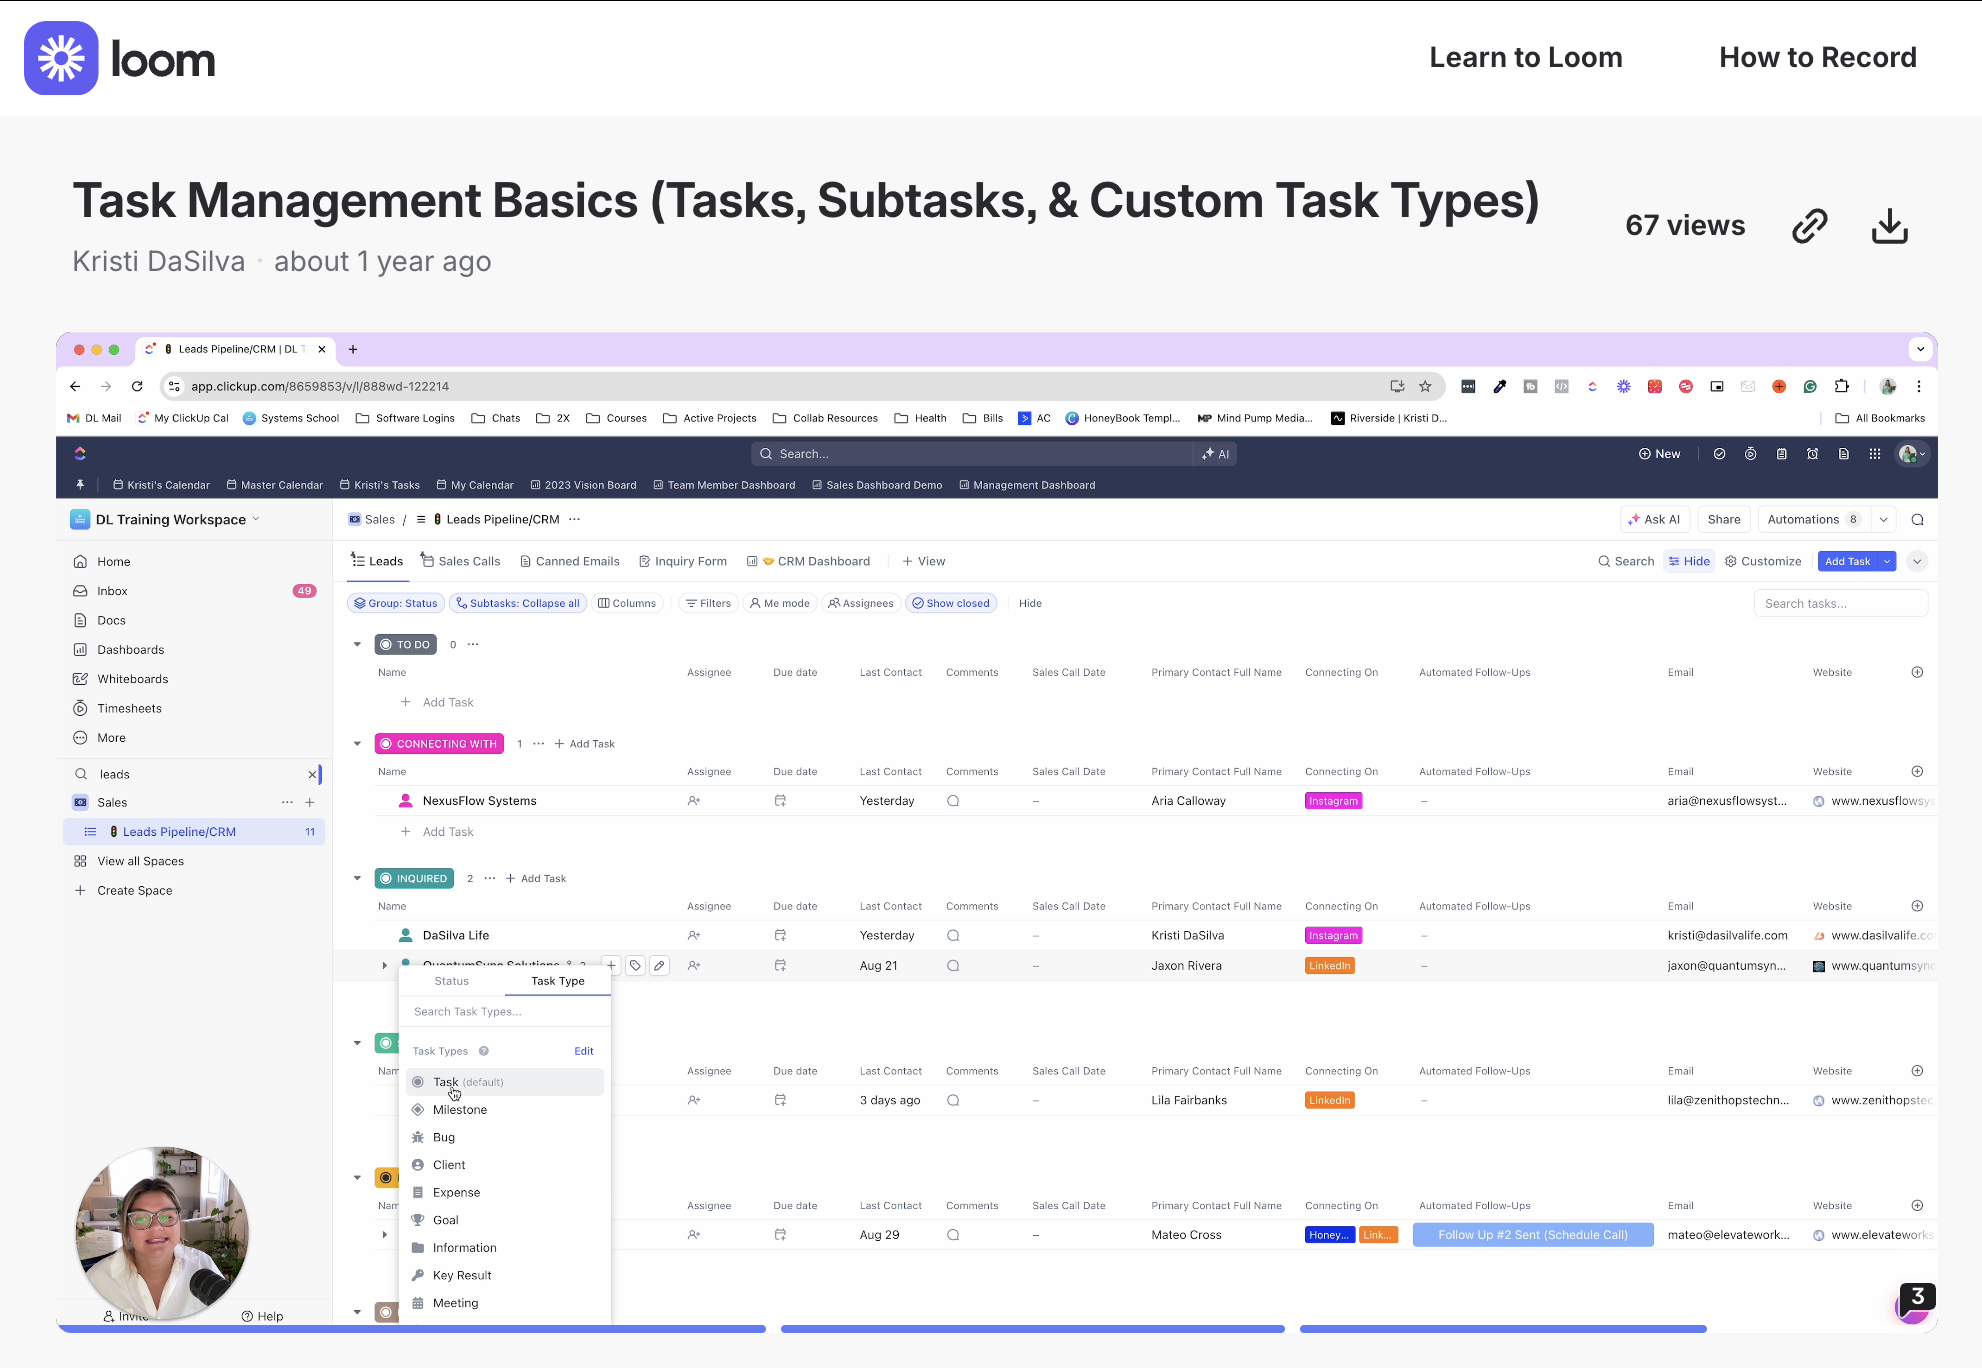Toggle the Show closed filter
Screen dimensions: 1982x1368
pyautogui.click(x=950, y=603)
